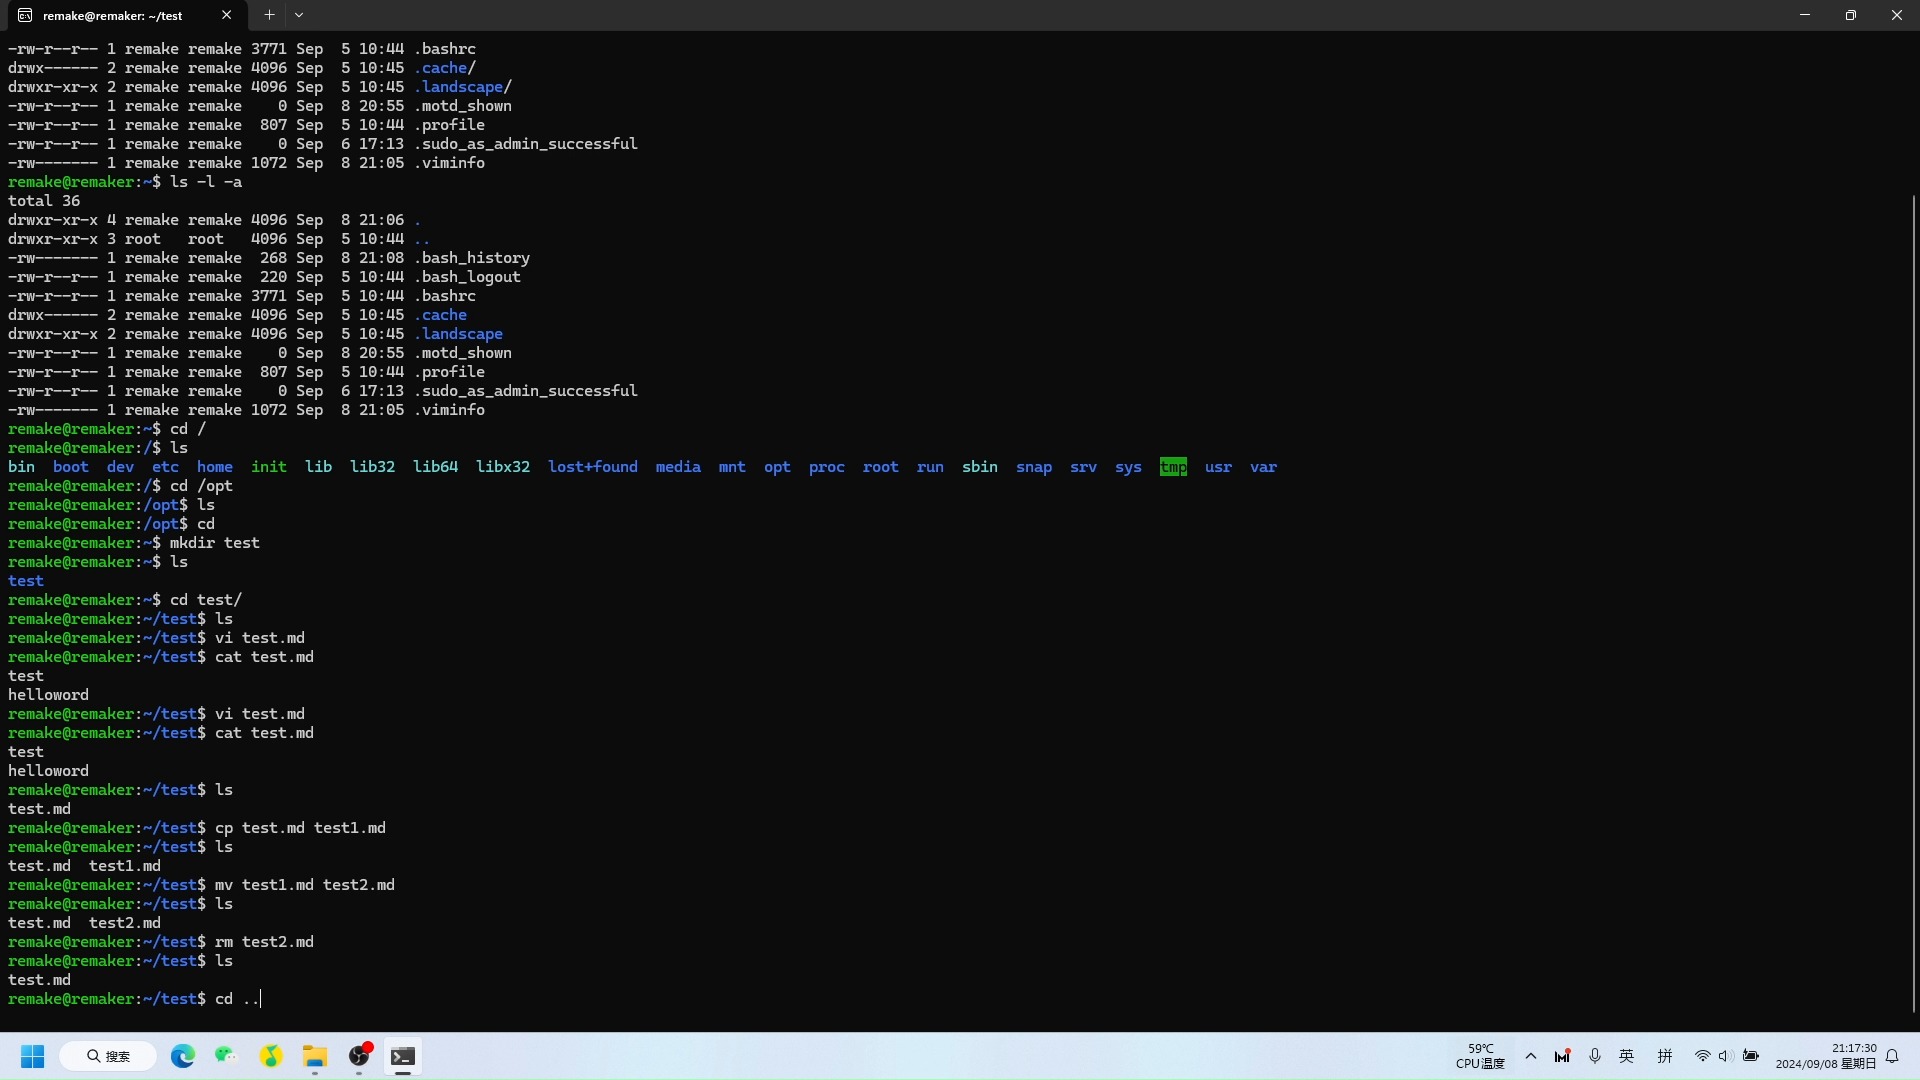The height and width of the screenshot is (1080, 1920).
Task: Open QQ Music from the taskbar
Action: point(271,1056)
